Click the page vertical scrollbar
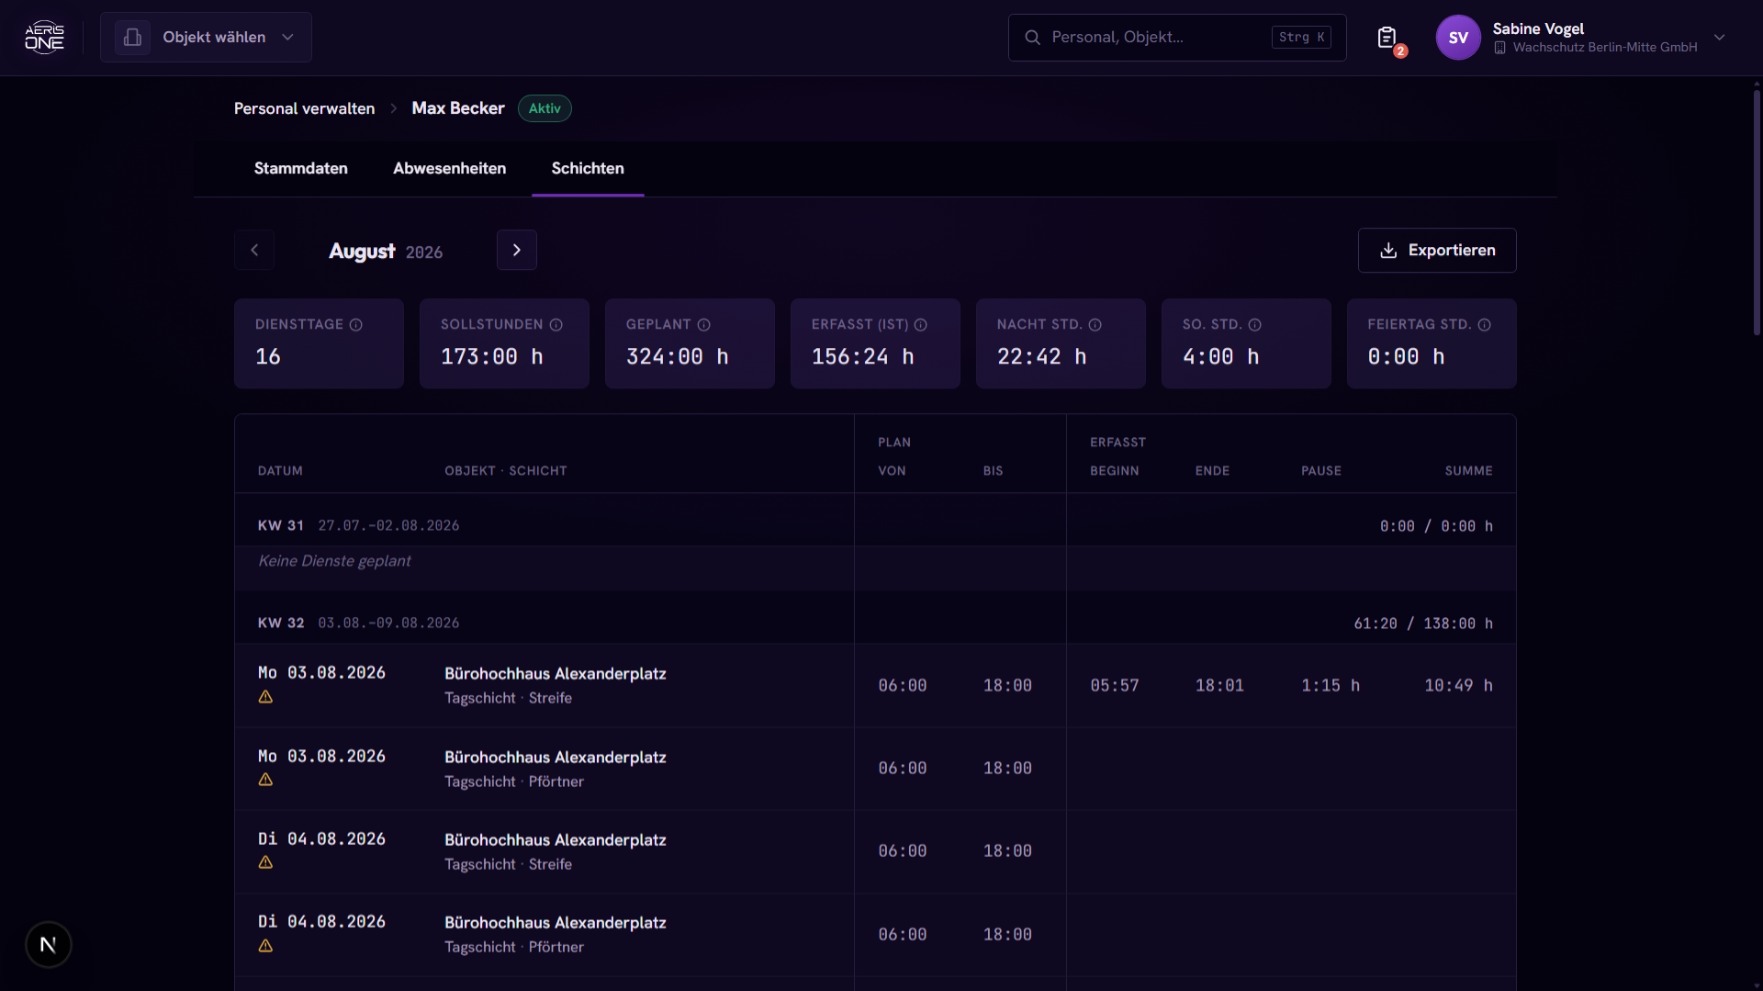This screenshot has height=991, width=1763. [1757, 213]
